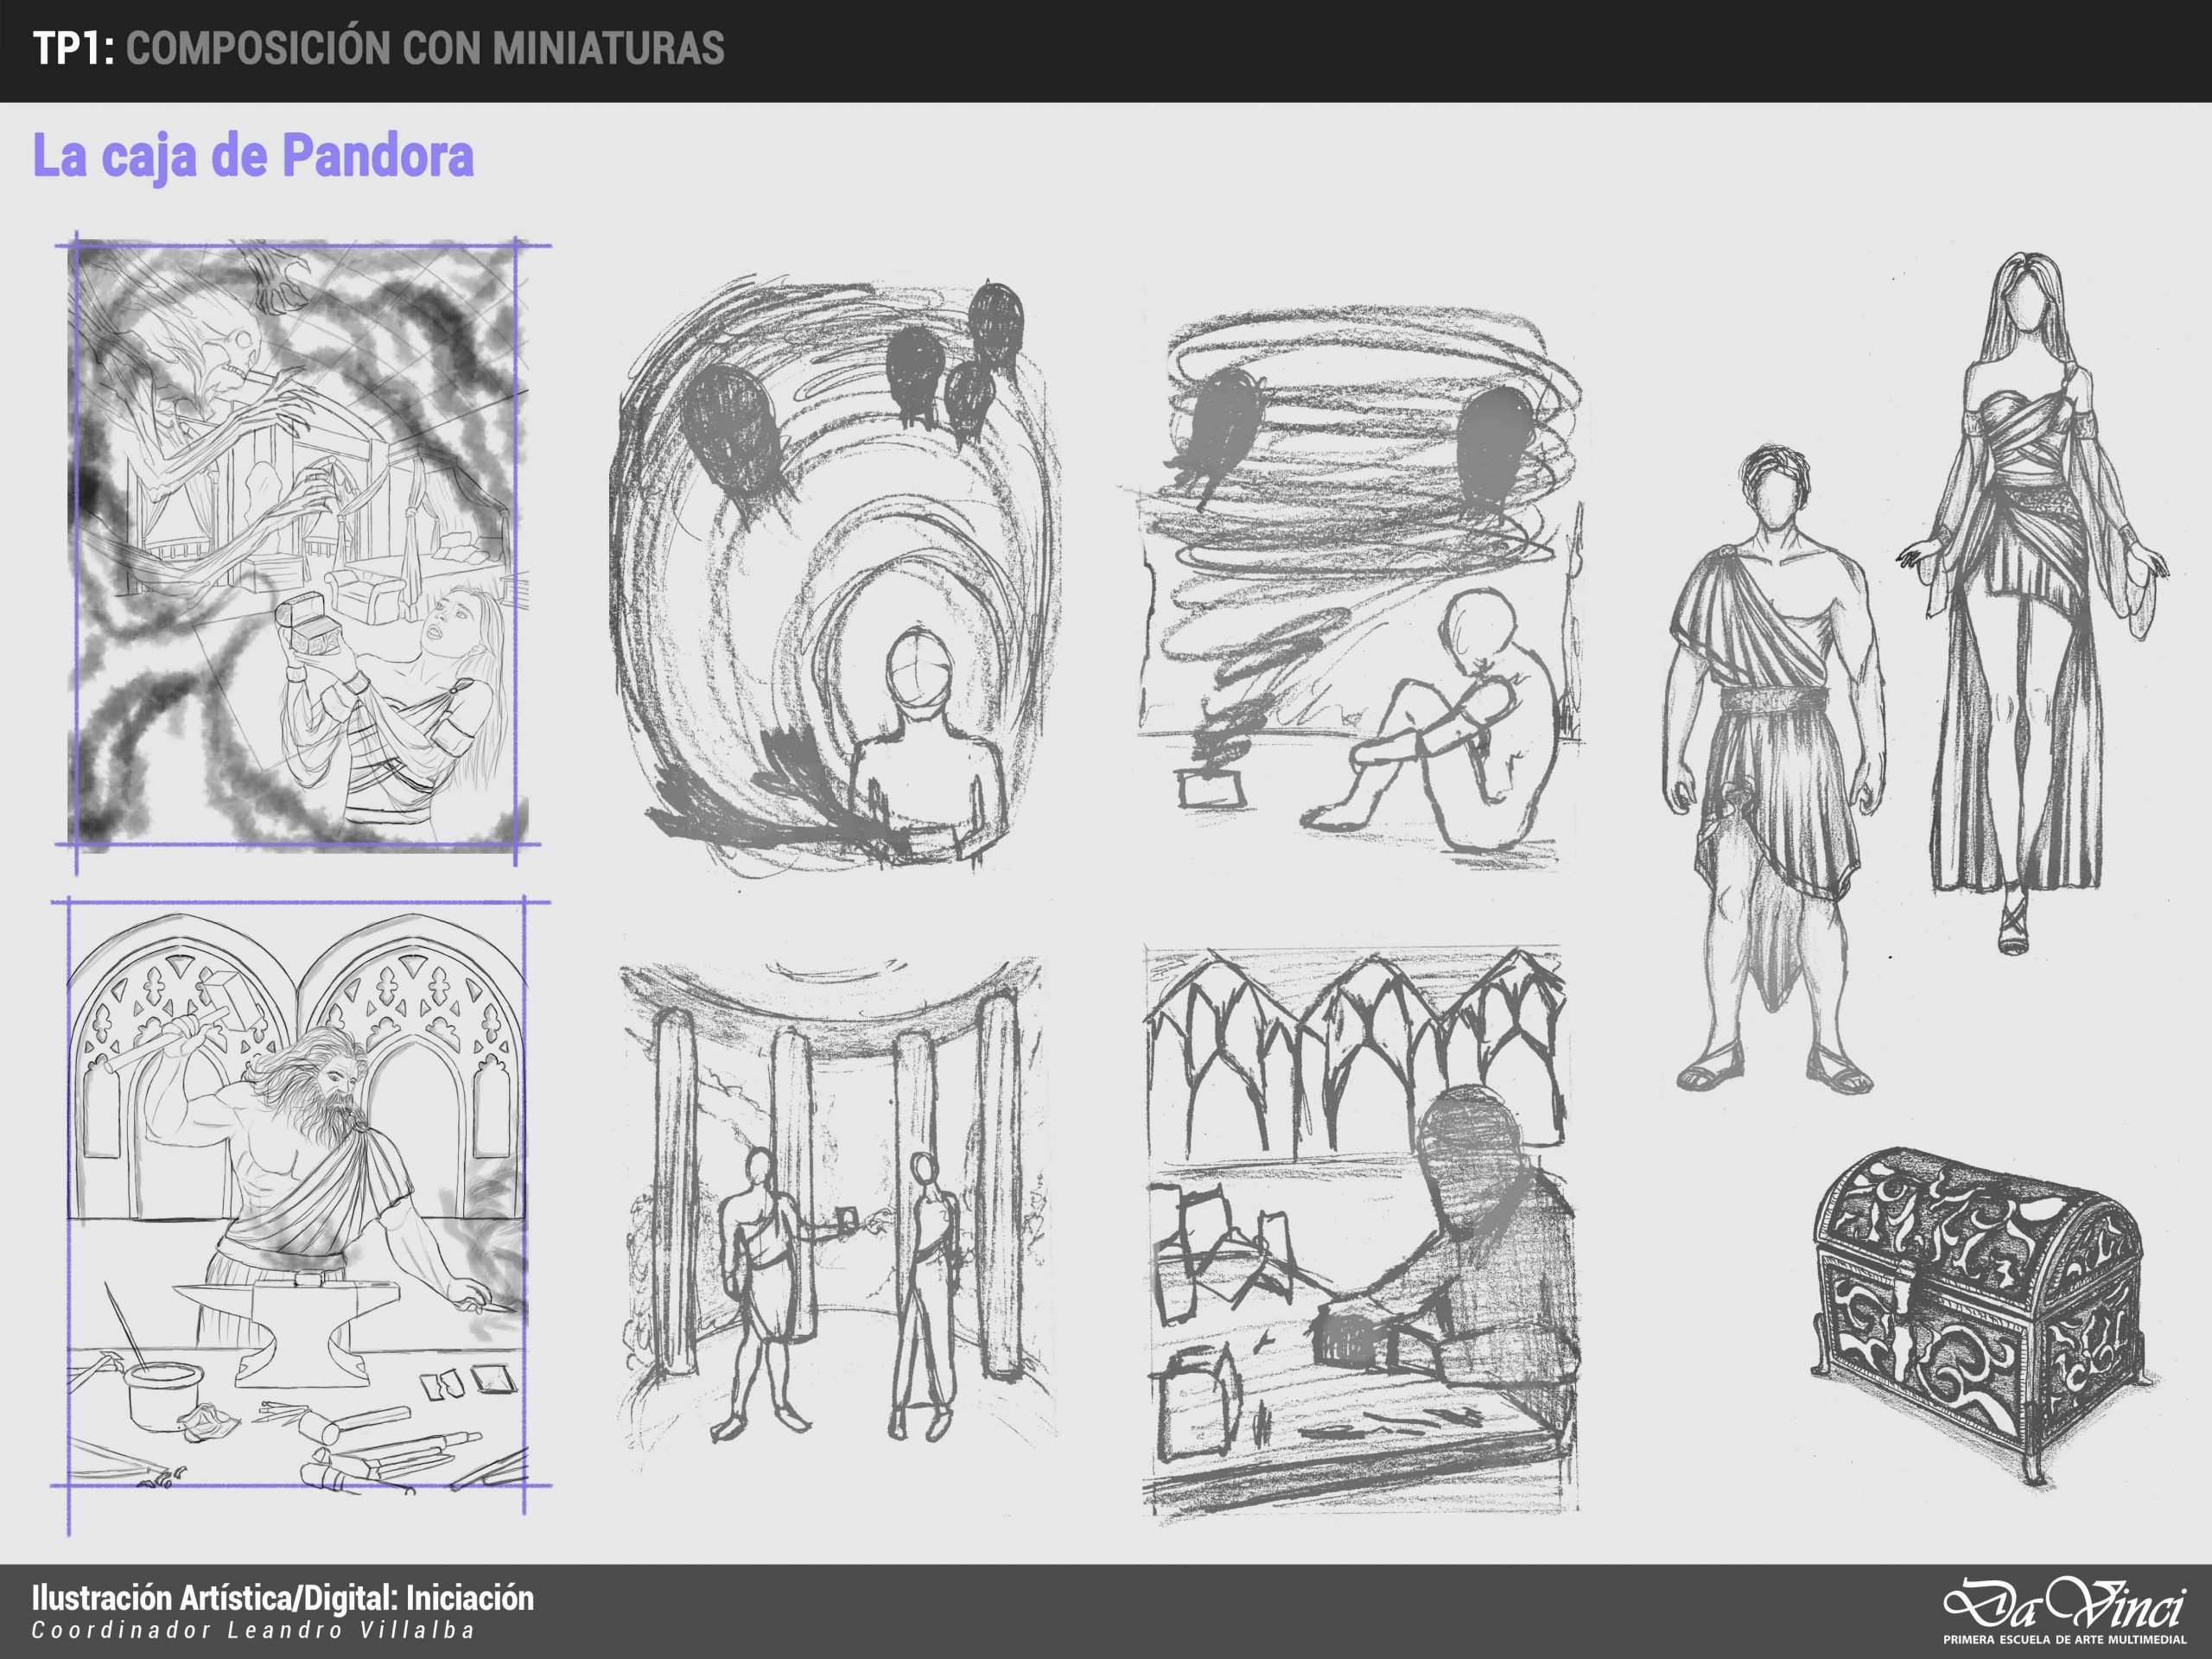This screenshot has width=2212, height=1659.
Task: Open the Pandora holding box illustration
Action: (297, 545)
